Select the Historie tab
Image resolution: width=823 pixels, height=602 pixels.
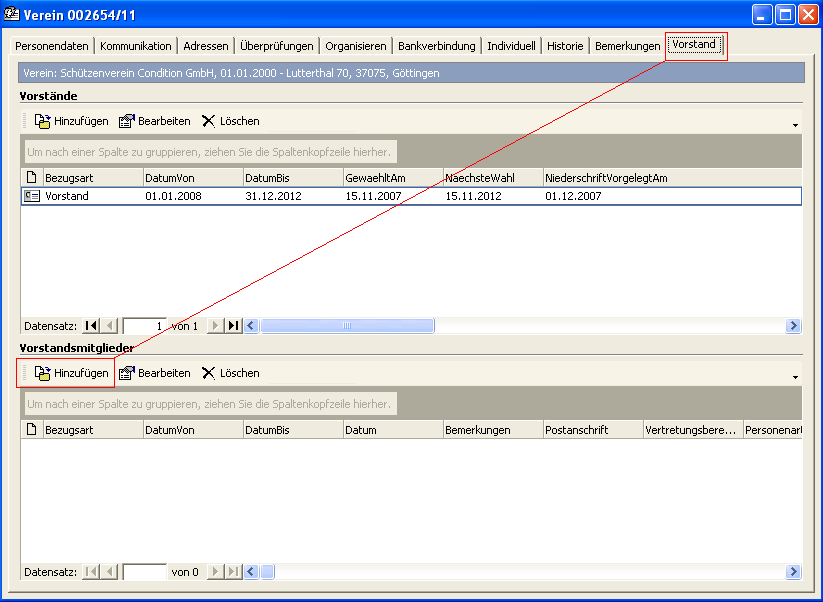(565, 46)
